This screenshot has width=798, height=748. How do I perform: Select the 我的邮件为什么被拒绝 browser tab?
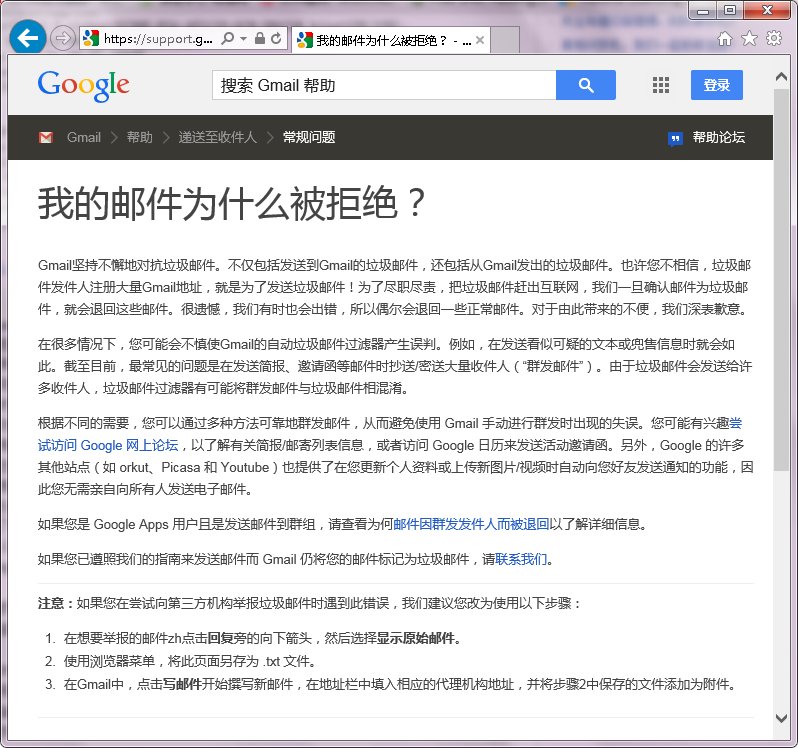pyautogui.click(x=391, y=40)
